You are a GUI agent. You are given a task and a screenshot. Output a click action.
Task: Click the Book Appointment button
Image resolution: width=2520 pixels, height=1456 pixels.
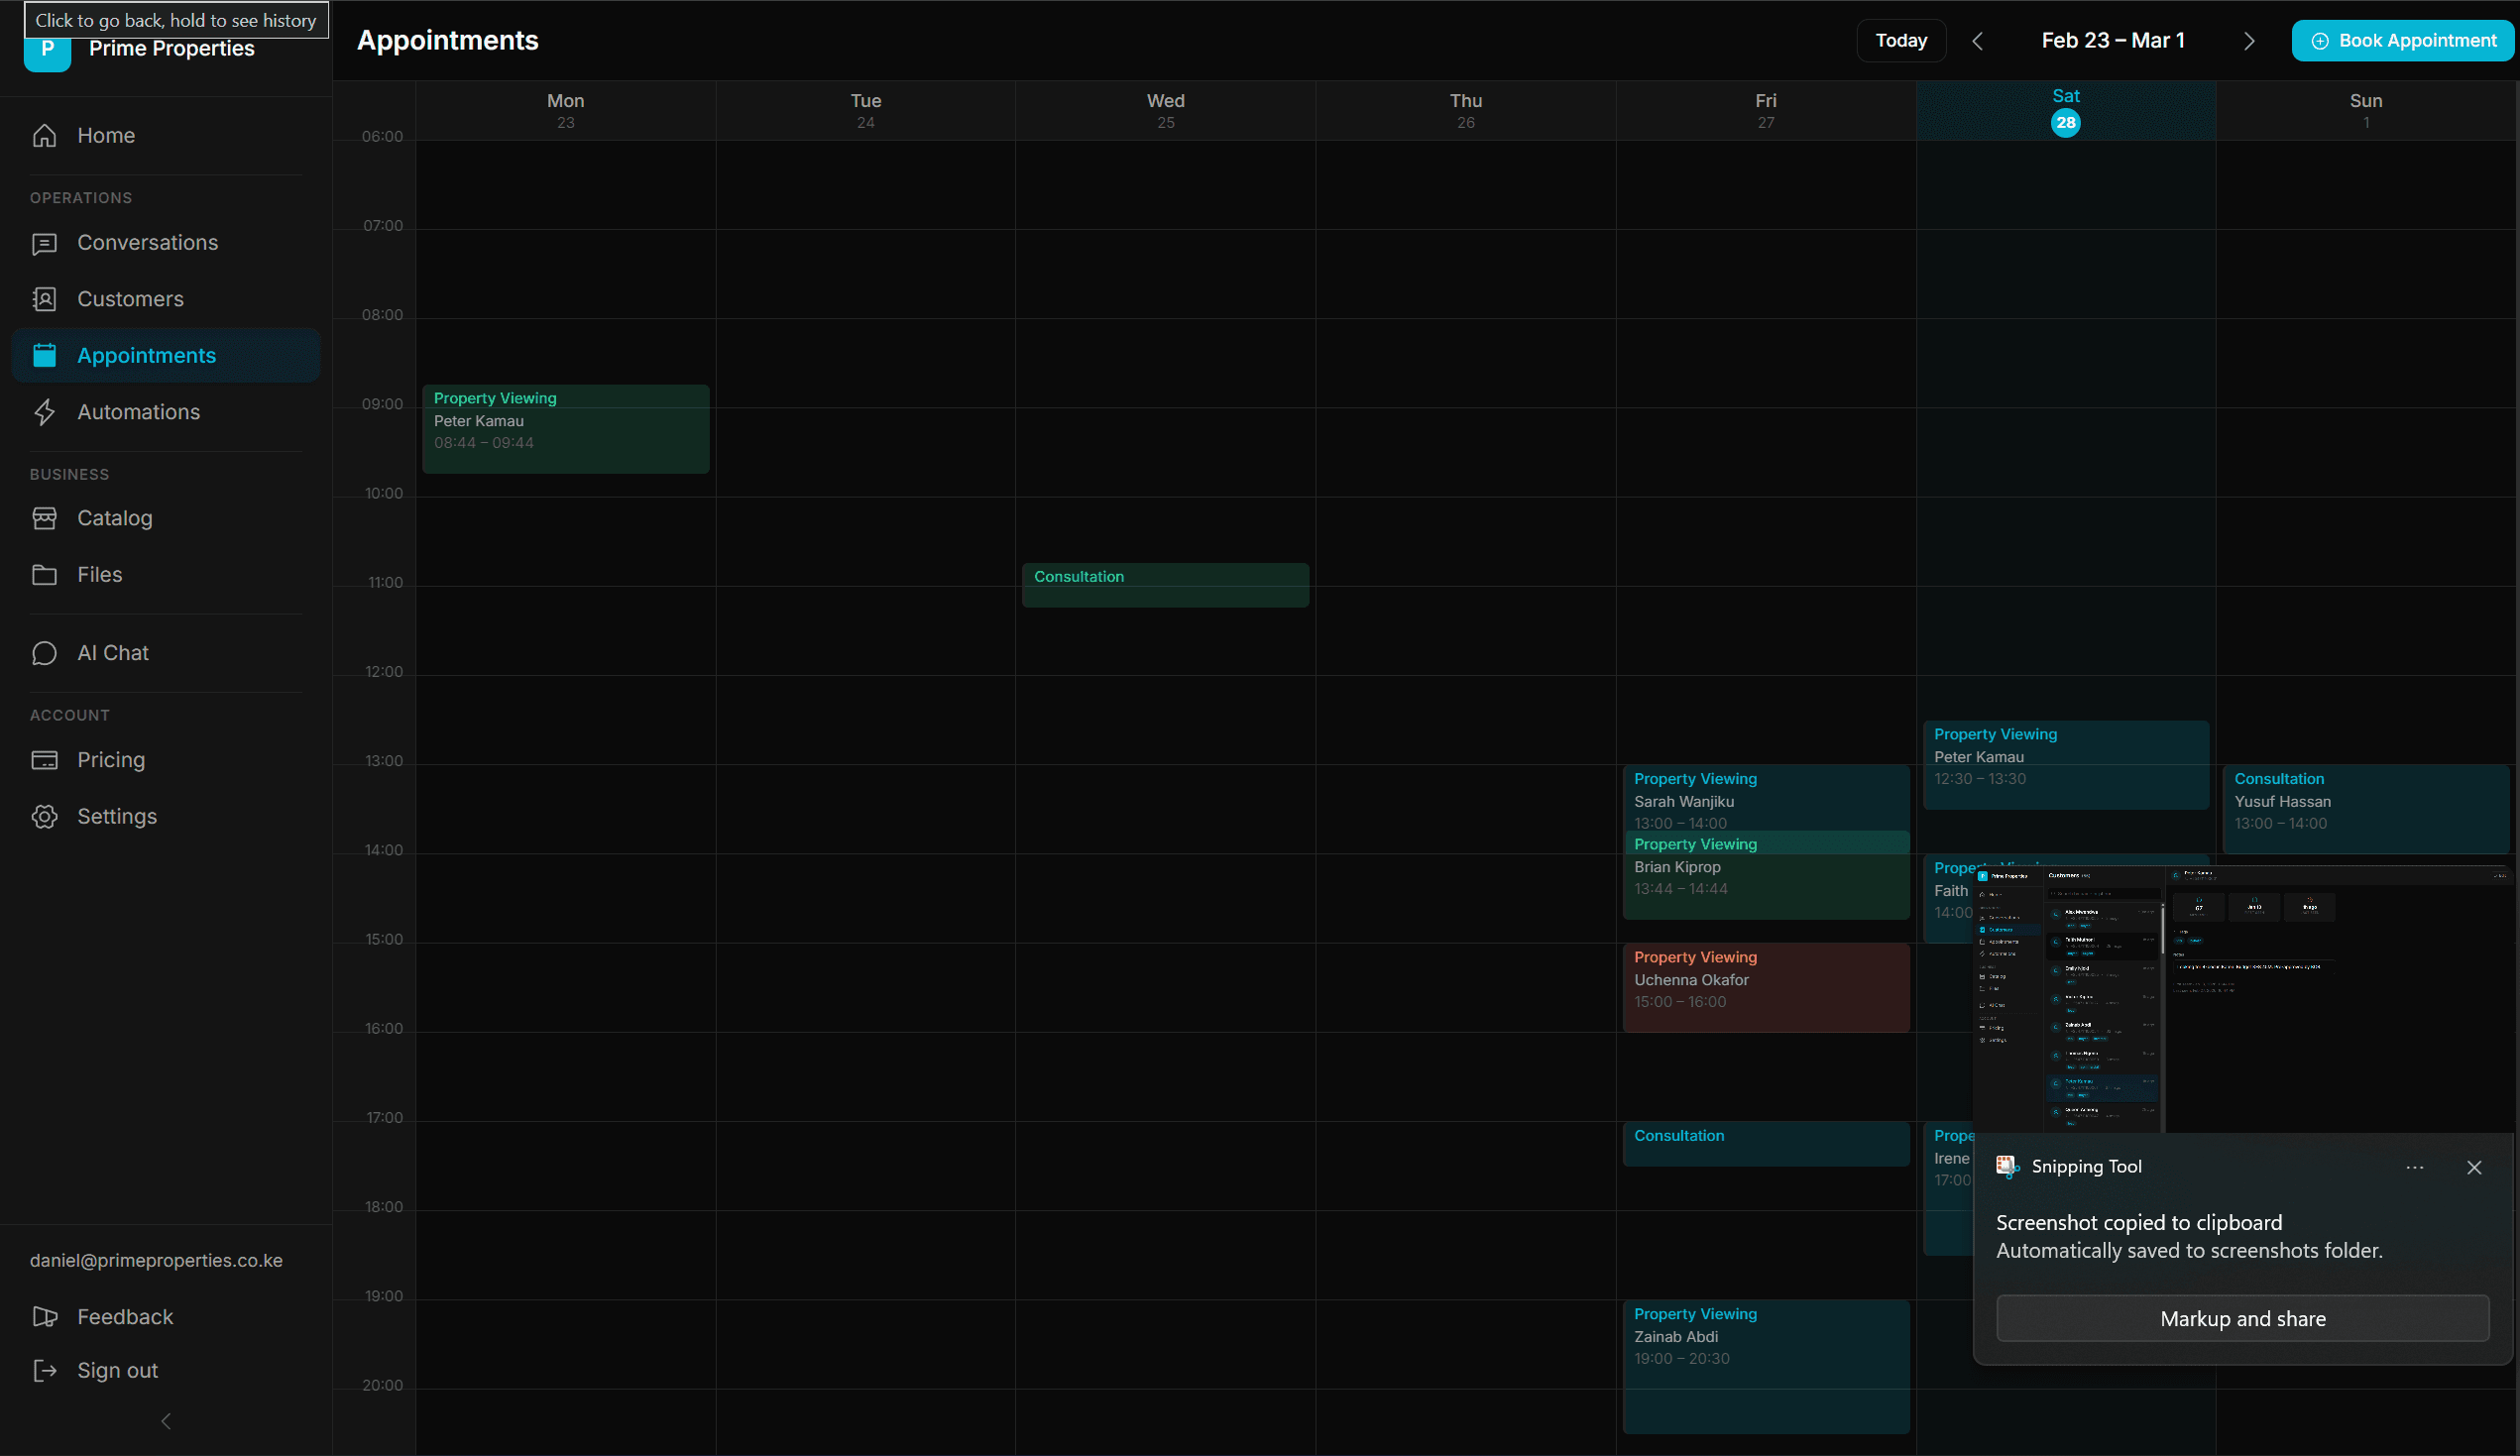pos(2402,40)
